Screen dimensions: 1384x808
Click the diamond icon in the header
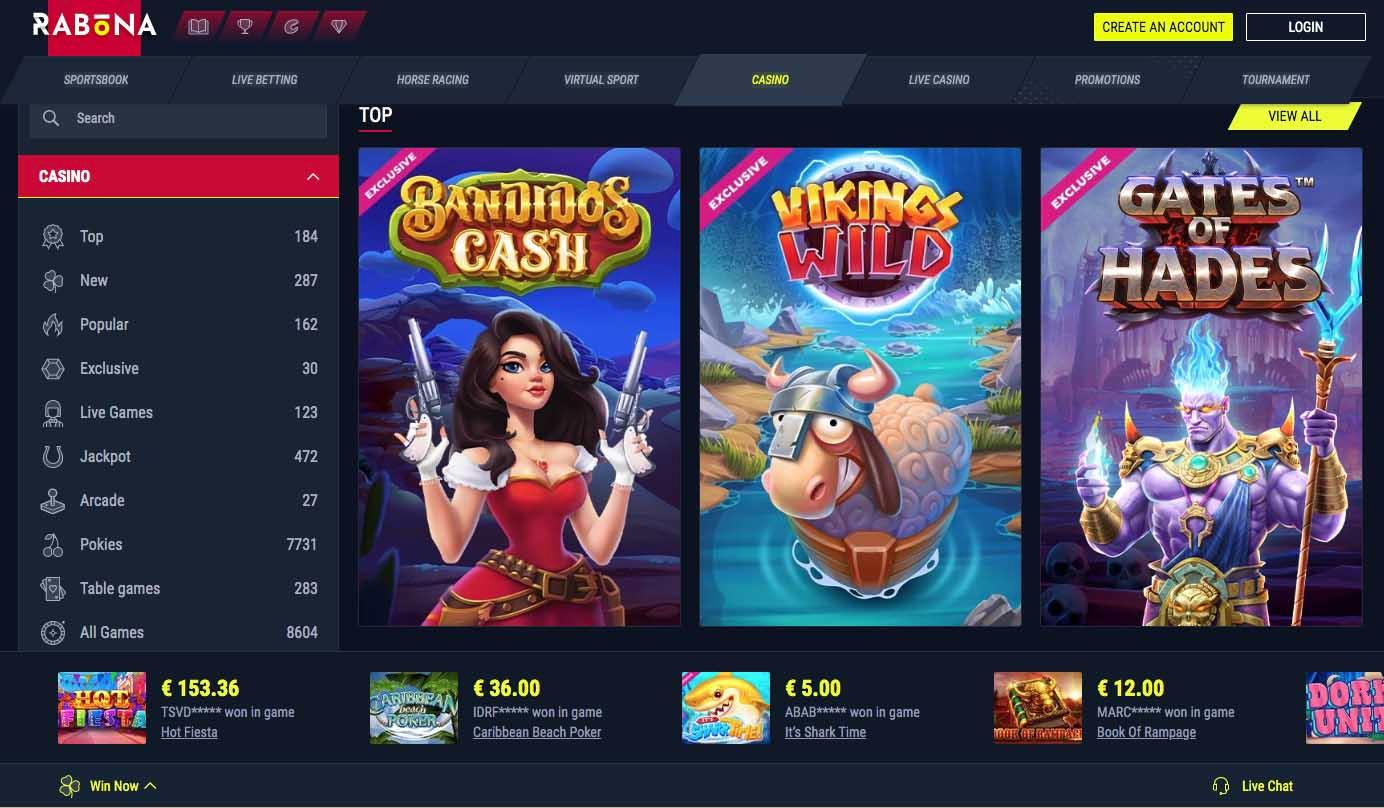pyautogui.click(x=339, y=27)
